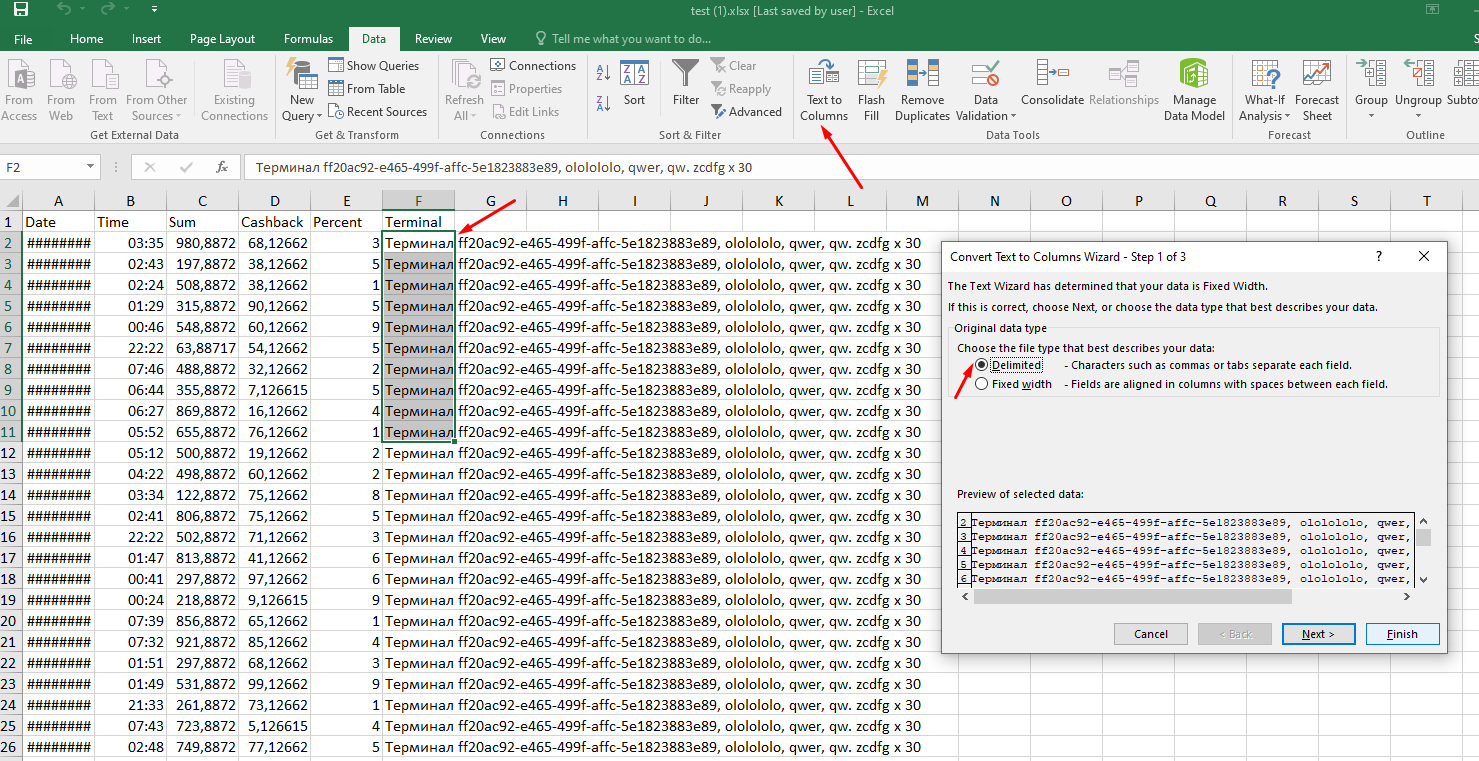This screenshot has width=1479, height=761.
Task: Click the Forecast Sheet icon
Action: [1317, 90]
